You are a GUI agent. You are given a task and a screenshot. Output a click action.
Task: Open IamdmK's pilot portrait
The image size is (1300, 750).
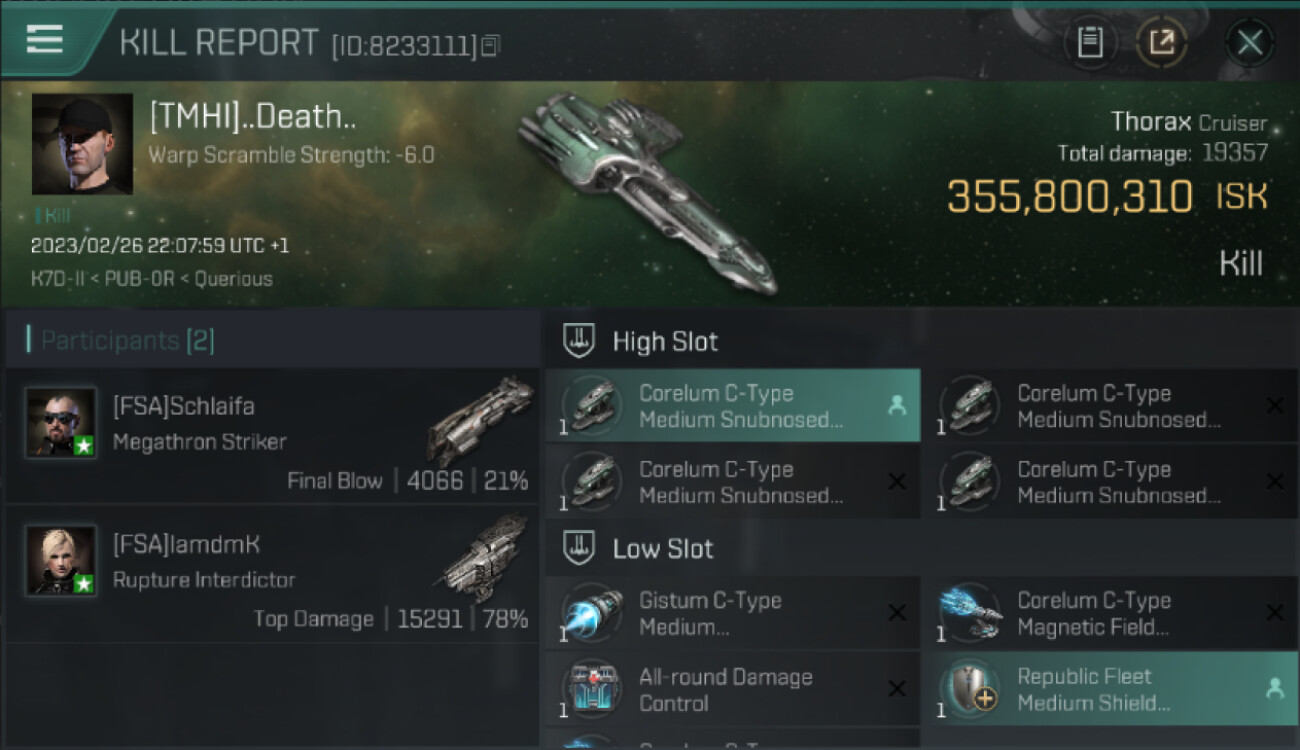[x=61, y=560]
